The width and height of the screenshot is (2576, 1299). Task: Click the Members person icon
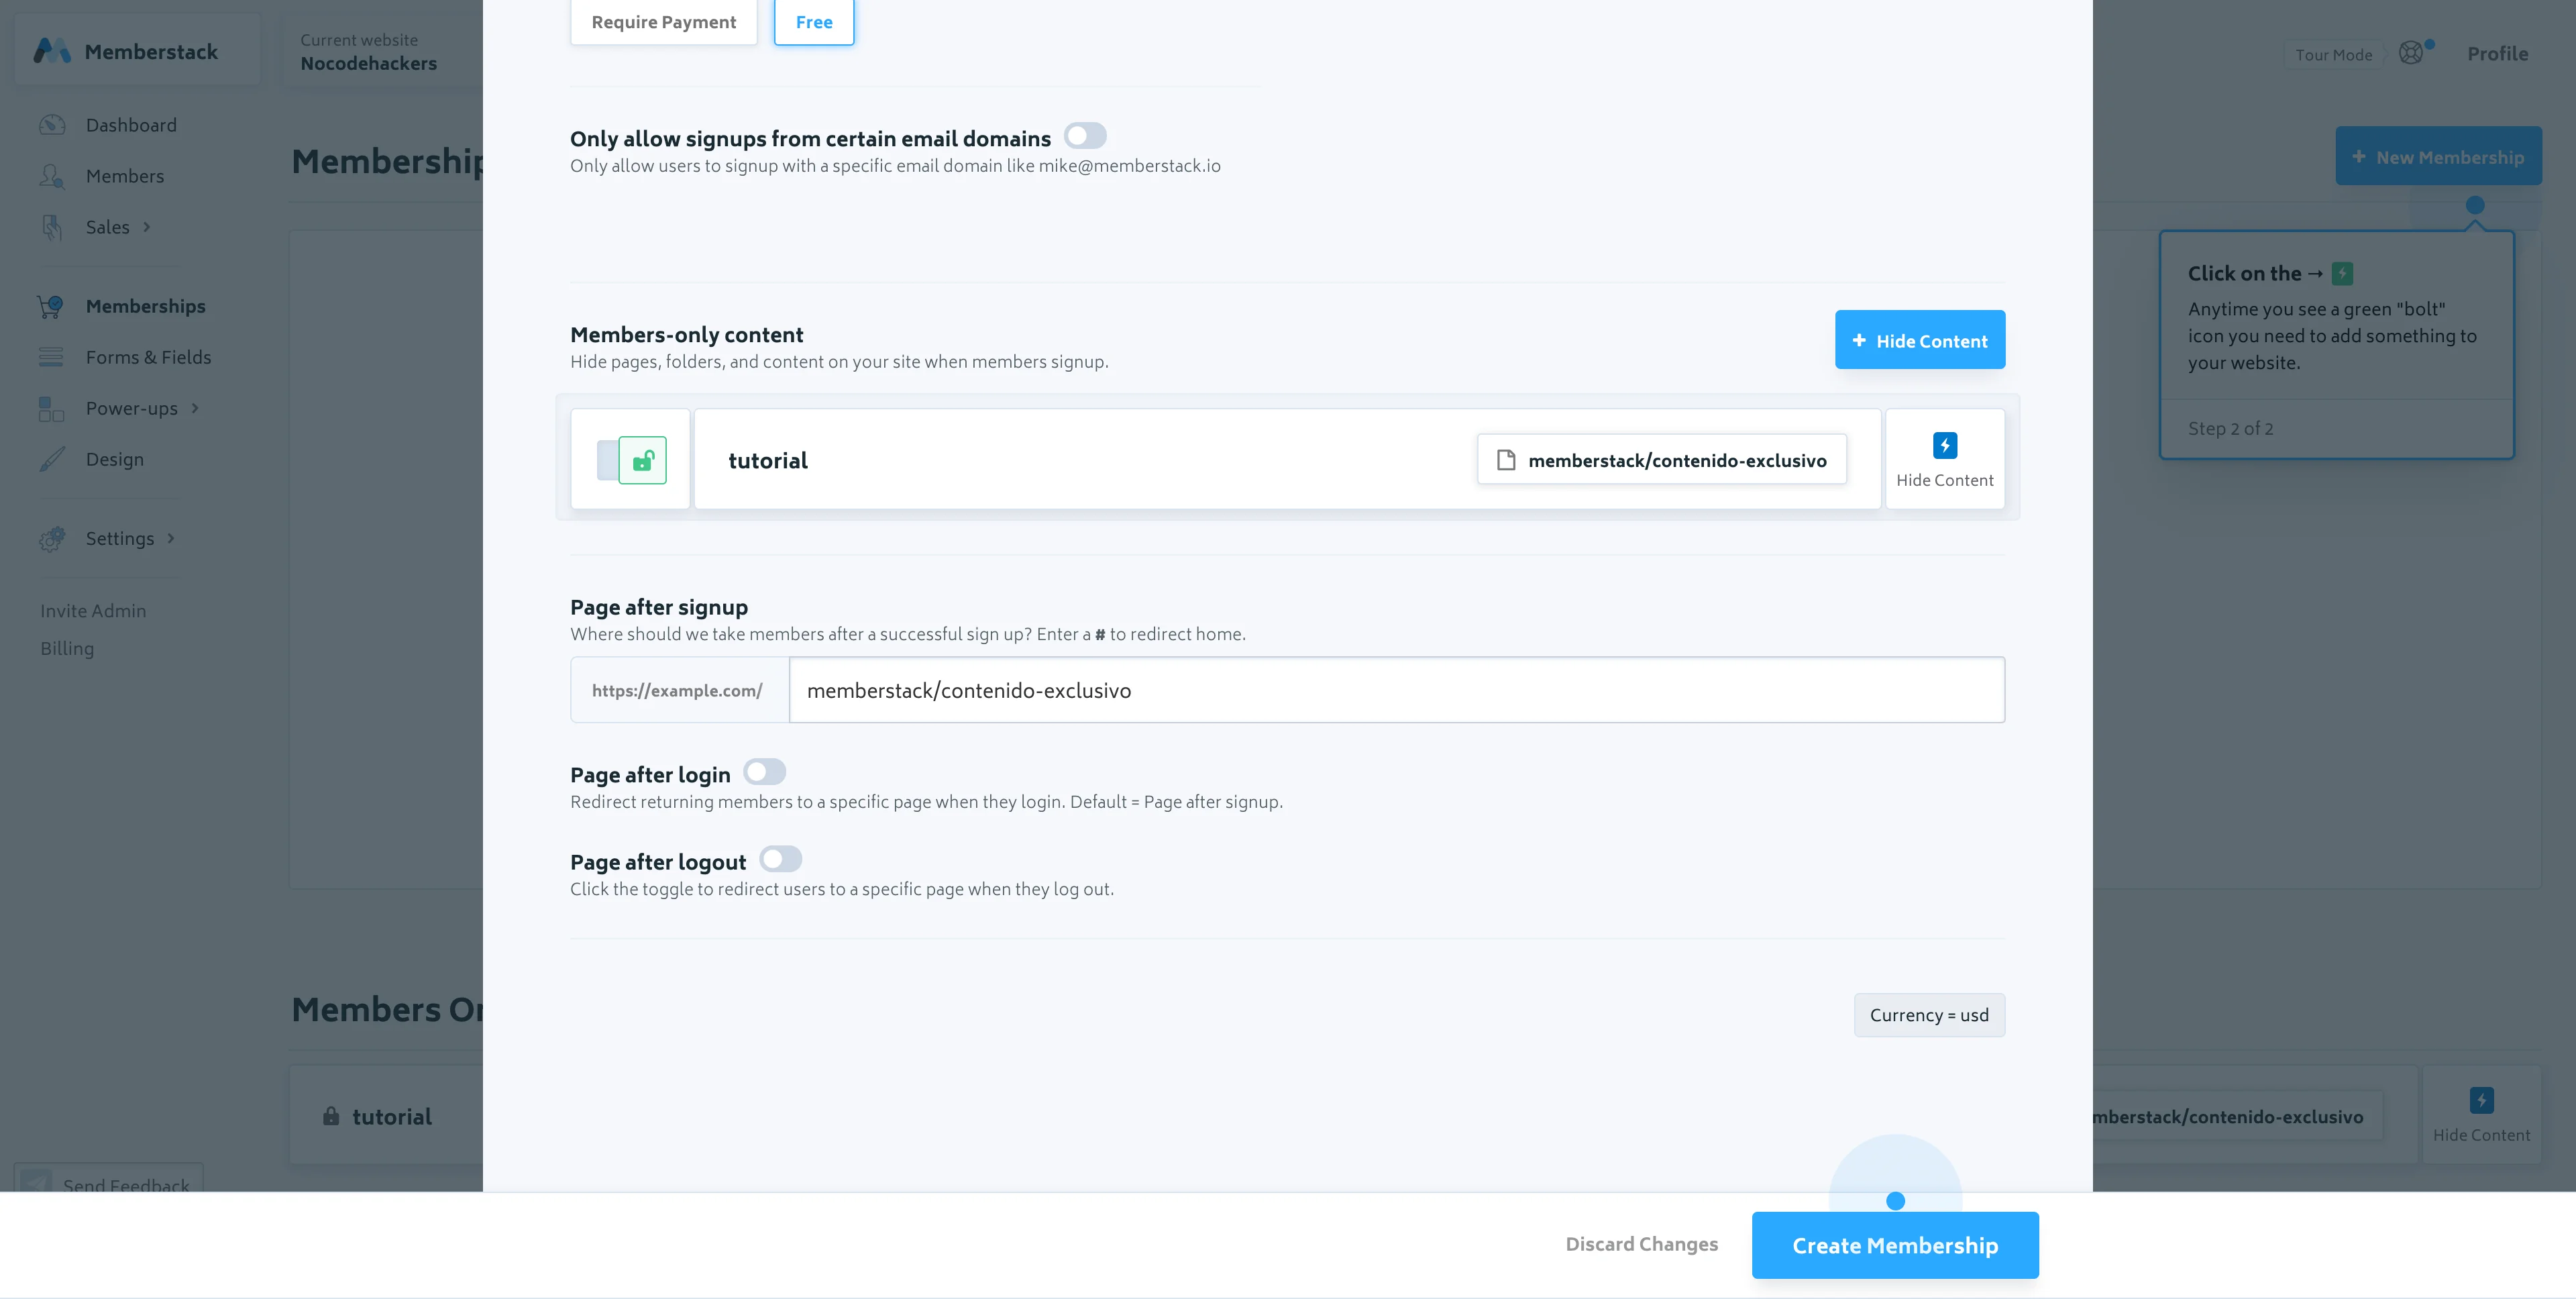click(52, 176)
